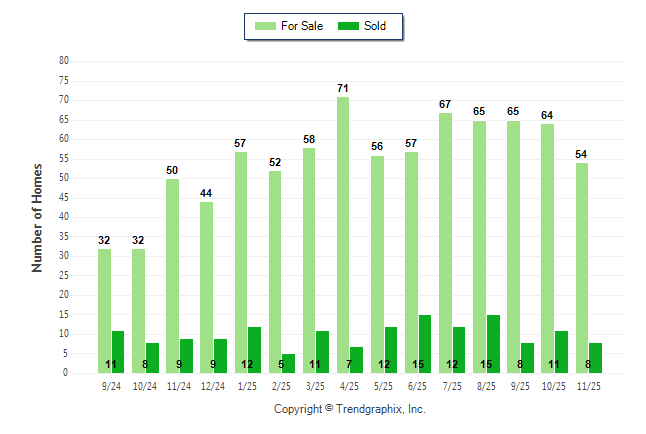646x434 pixels.
Task: Select the 9/24 For Sale bar
Action: coord(104,311)
